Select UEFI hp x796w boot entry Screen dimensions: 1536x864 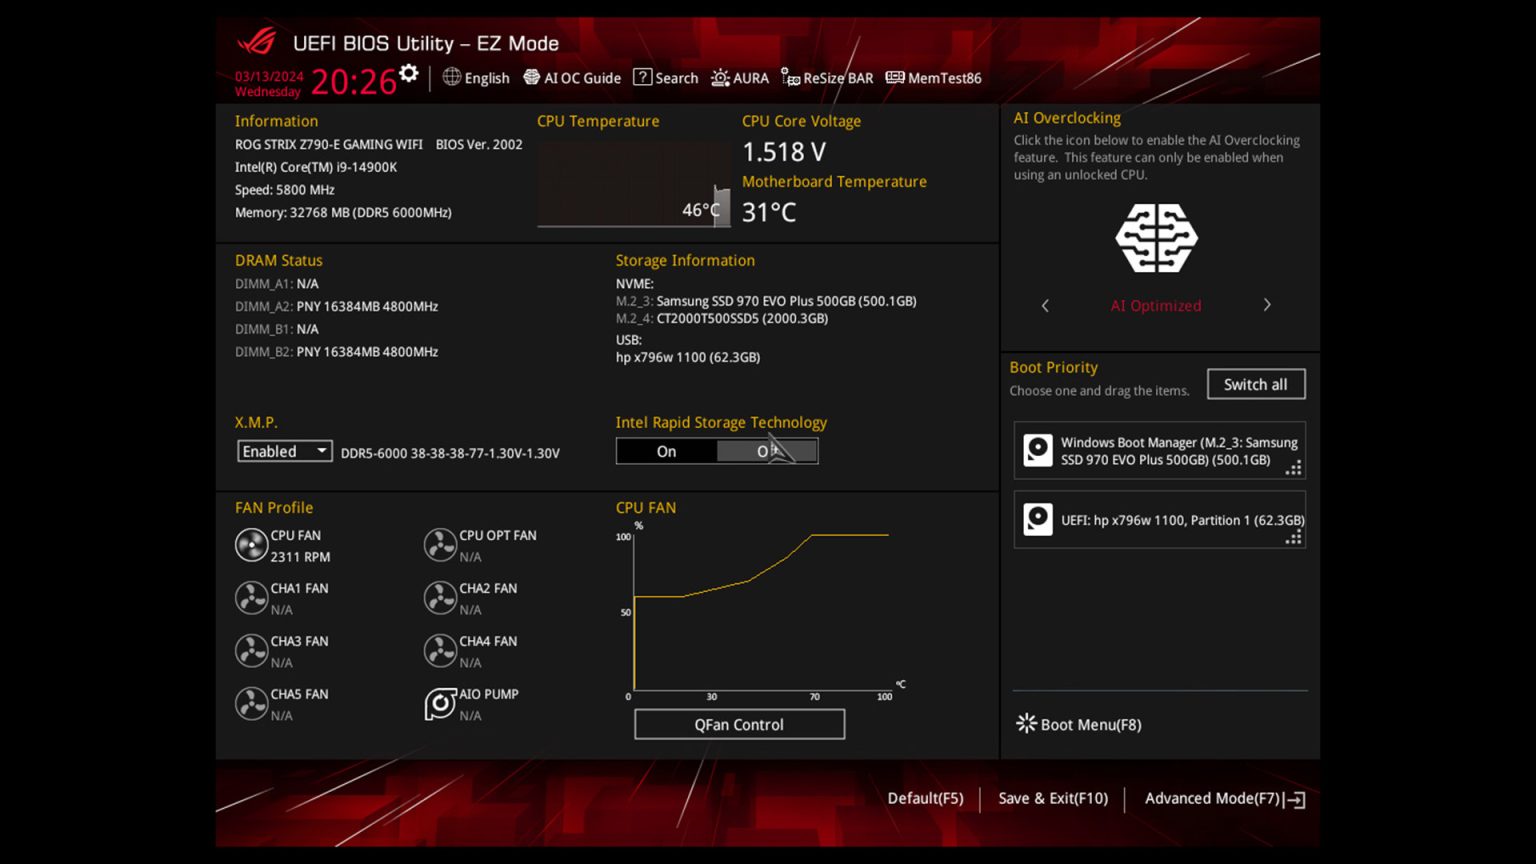[1160, 520]
